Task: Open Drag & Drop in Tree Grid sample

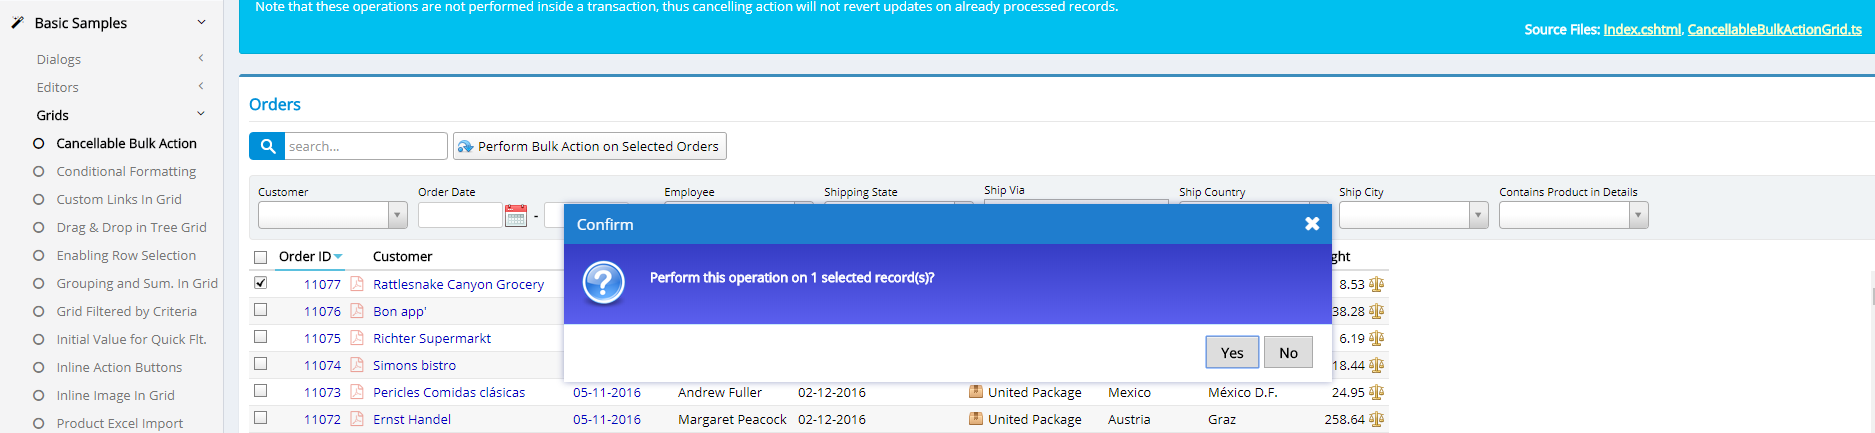Action: (131, 227)
